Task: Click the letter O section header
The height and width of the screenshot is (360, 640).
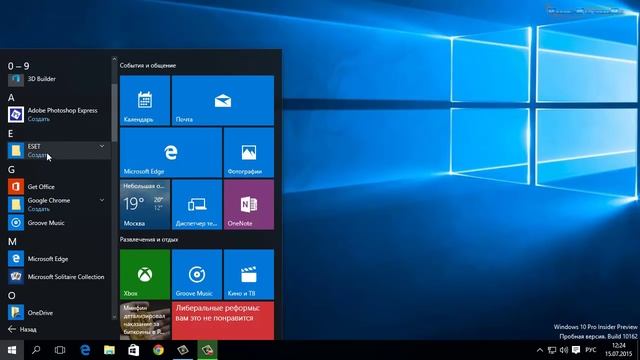Action: coord(11,296)
